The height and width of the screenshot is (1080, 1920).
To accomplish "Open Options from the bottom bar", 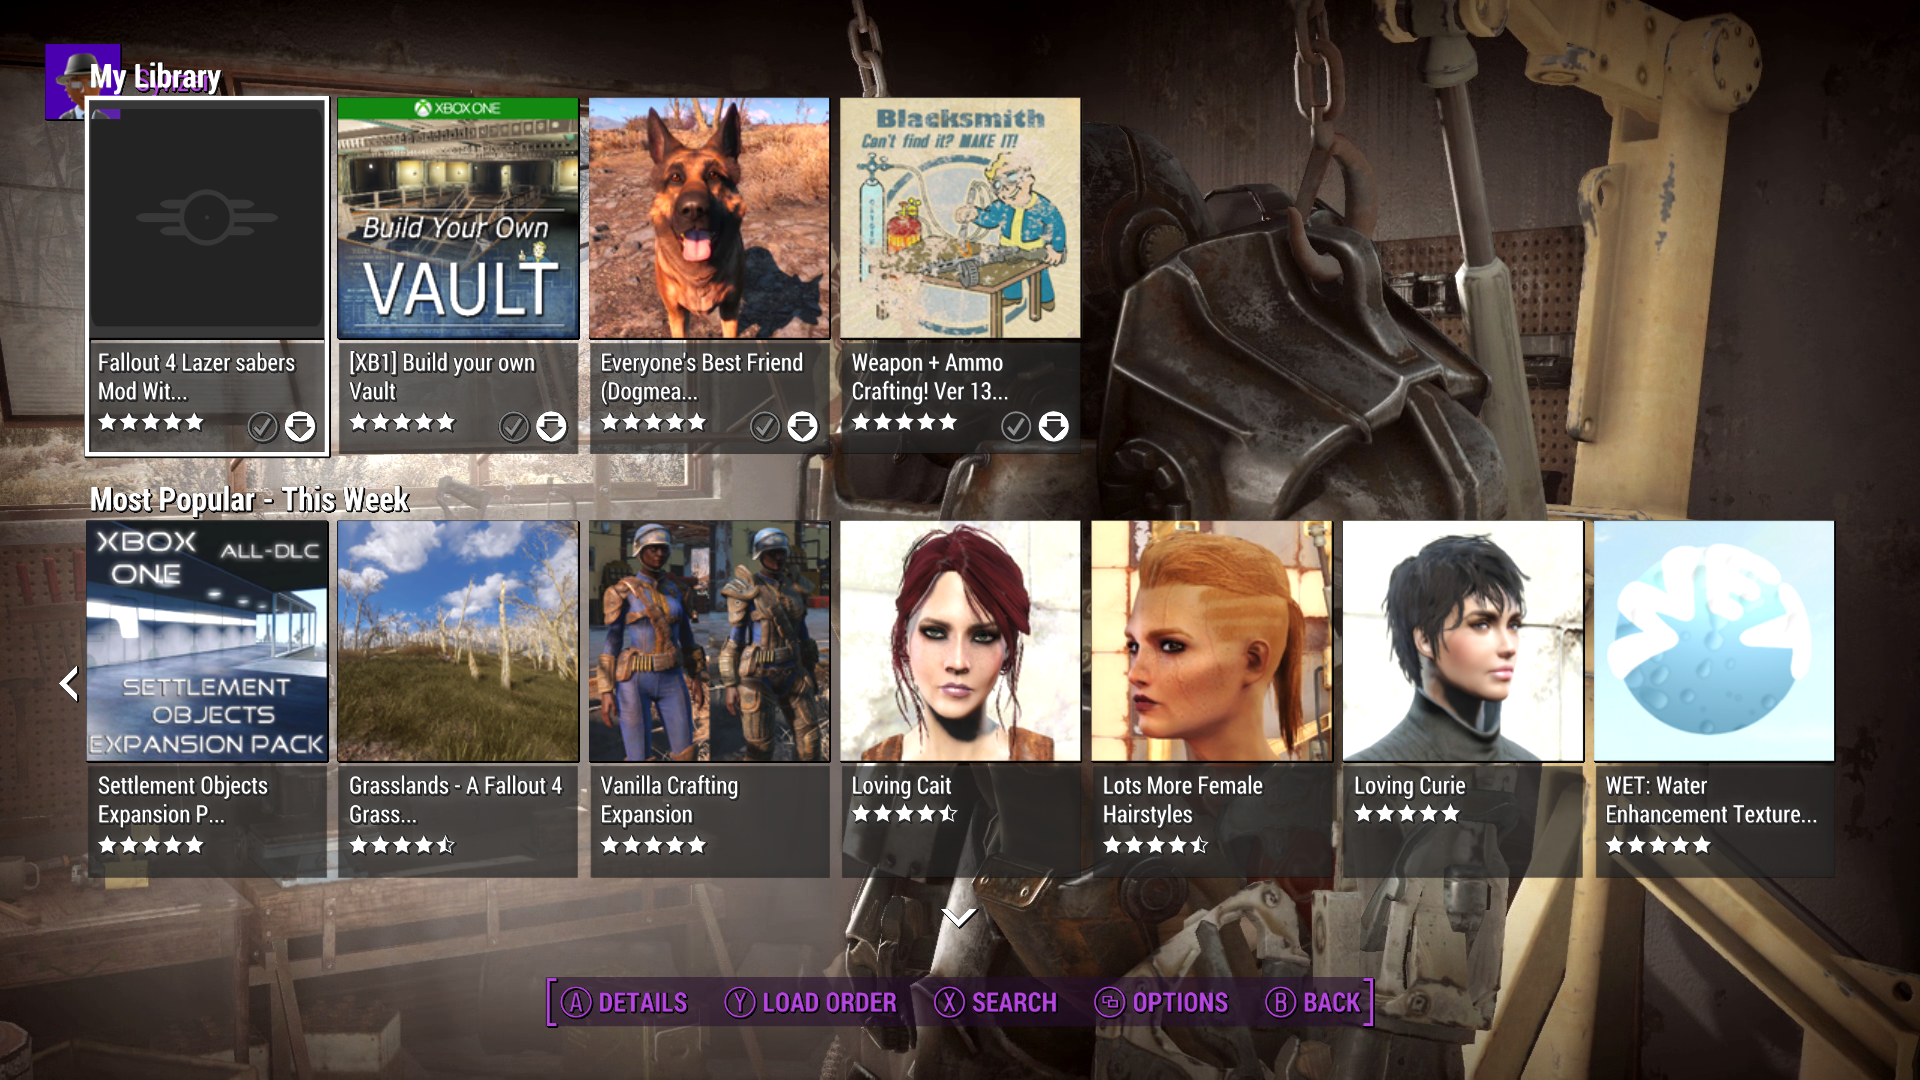I will click(1161, 1002).
